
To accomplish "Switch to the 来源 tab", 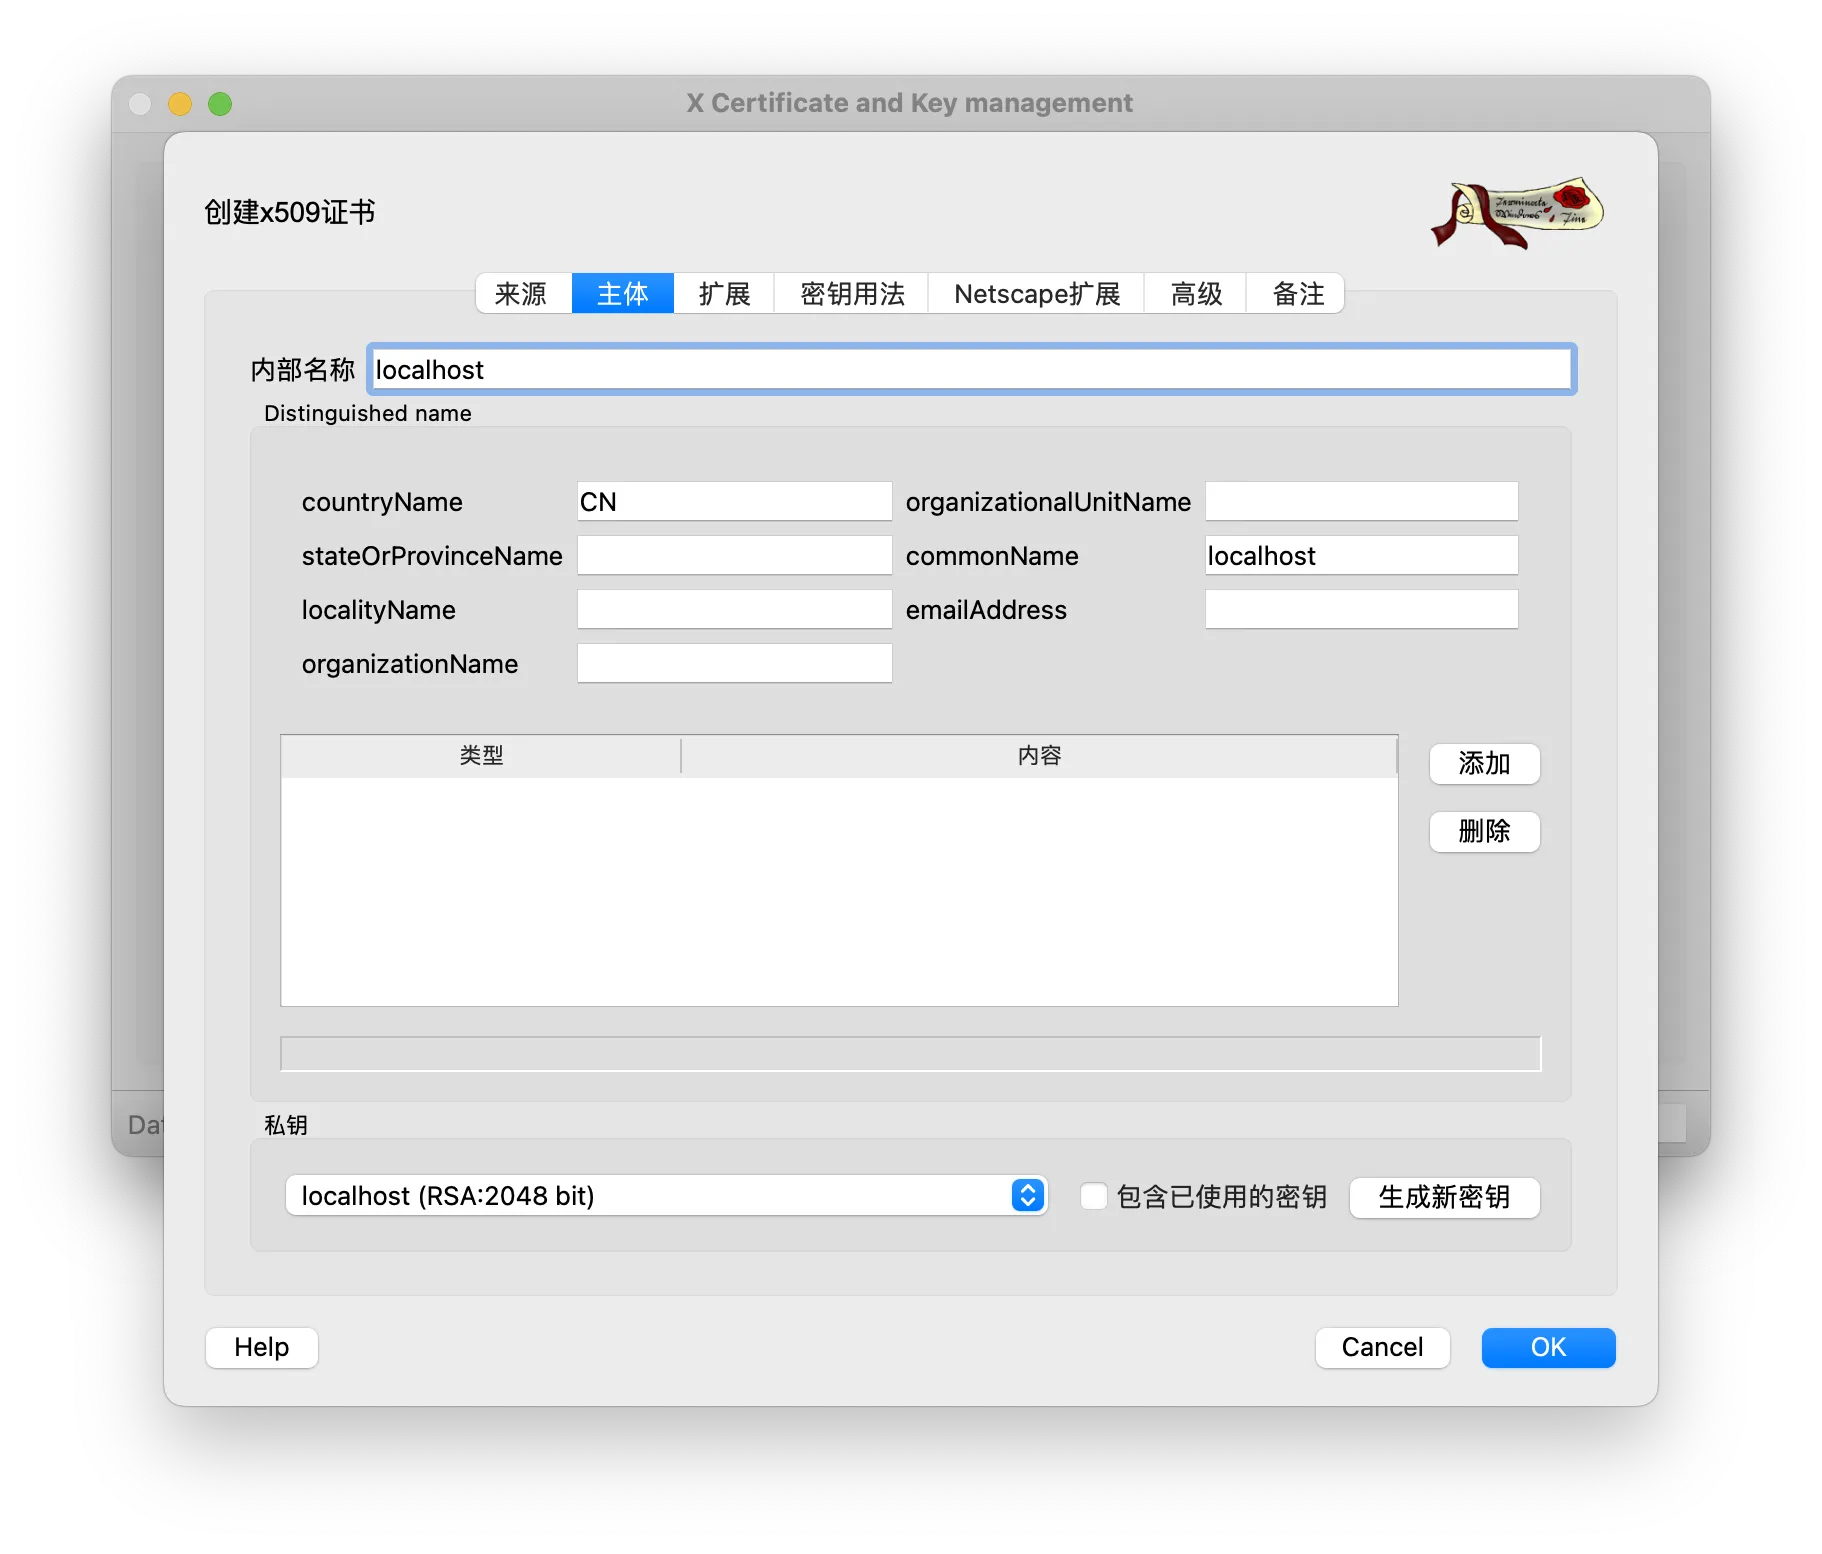I will [522, 294].
